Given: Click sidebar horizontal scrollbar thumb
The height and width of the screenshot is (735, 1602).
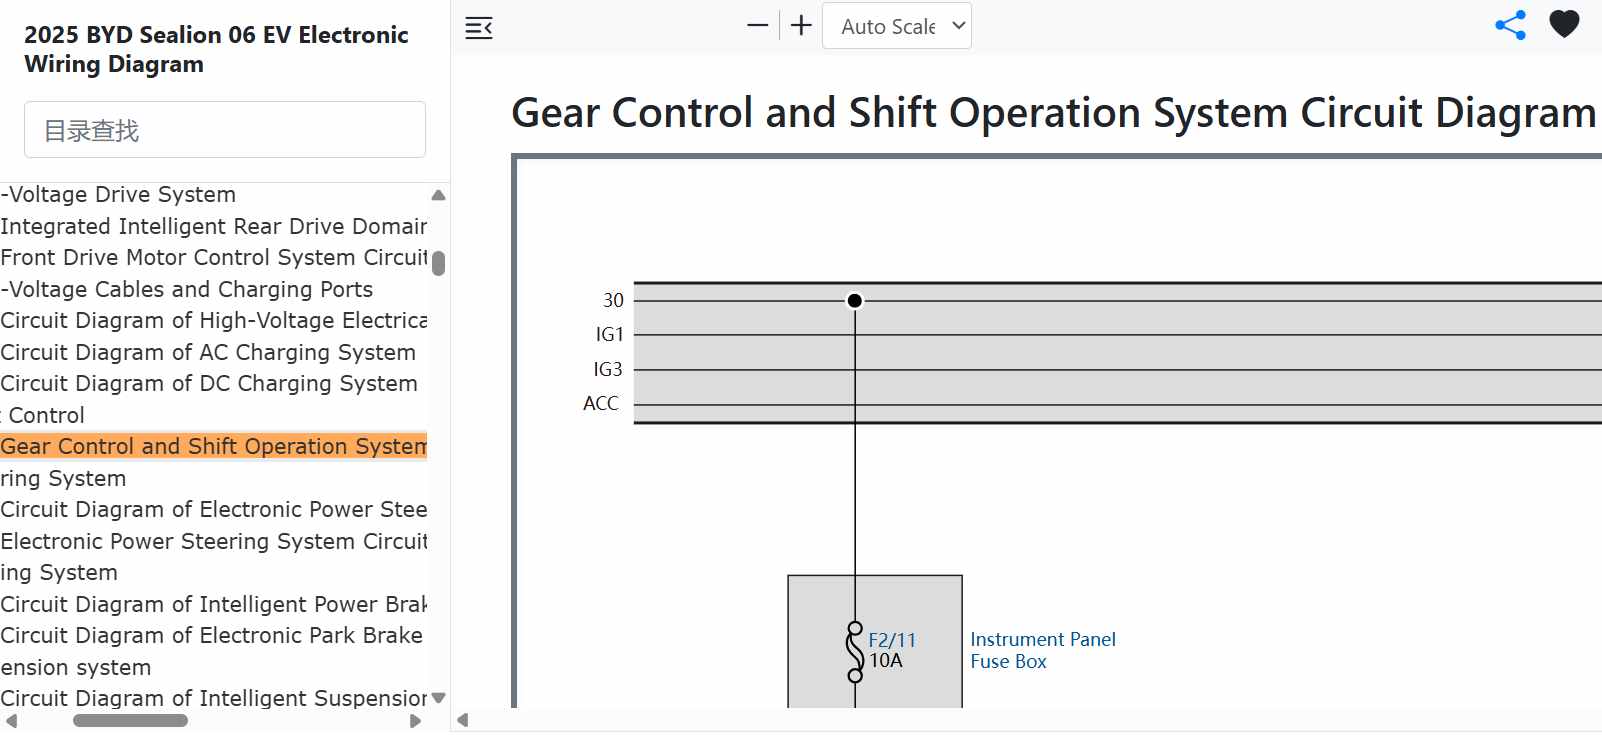Looking at the screenshot, I should click(x=130, y=721).
